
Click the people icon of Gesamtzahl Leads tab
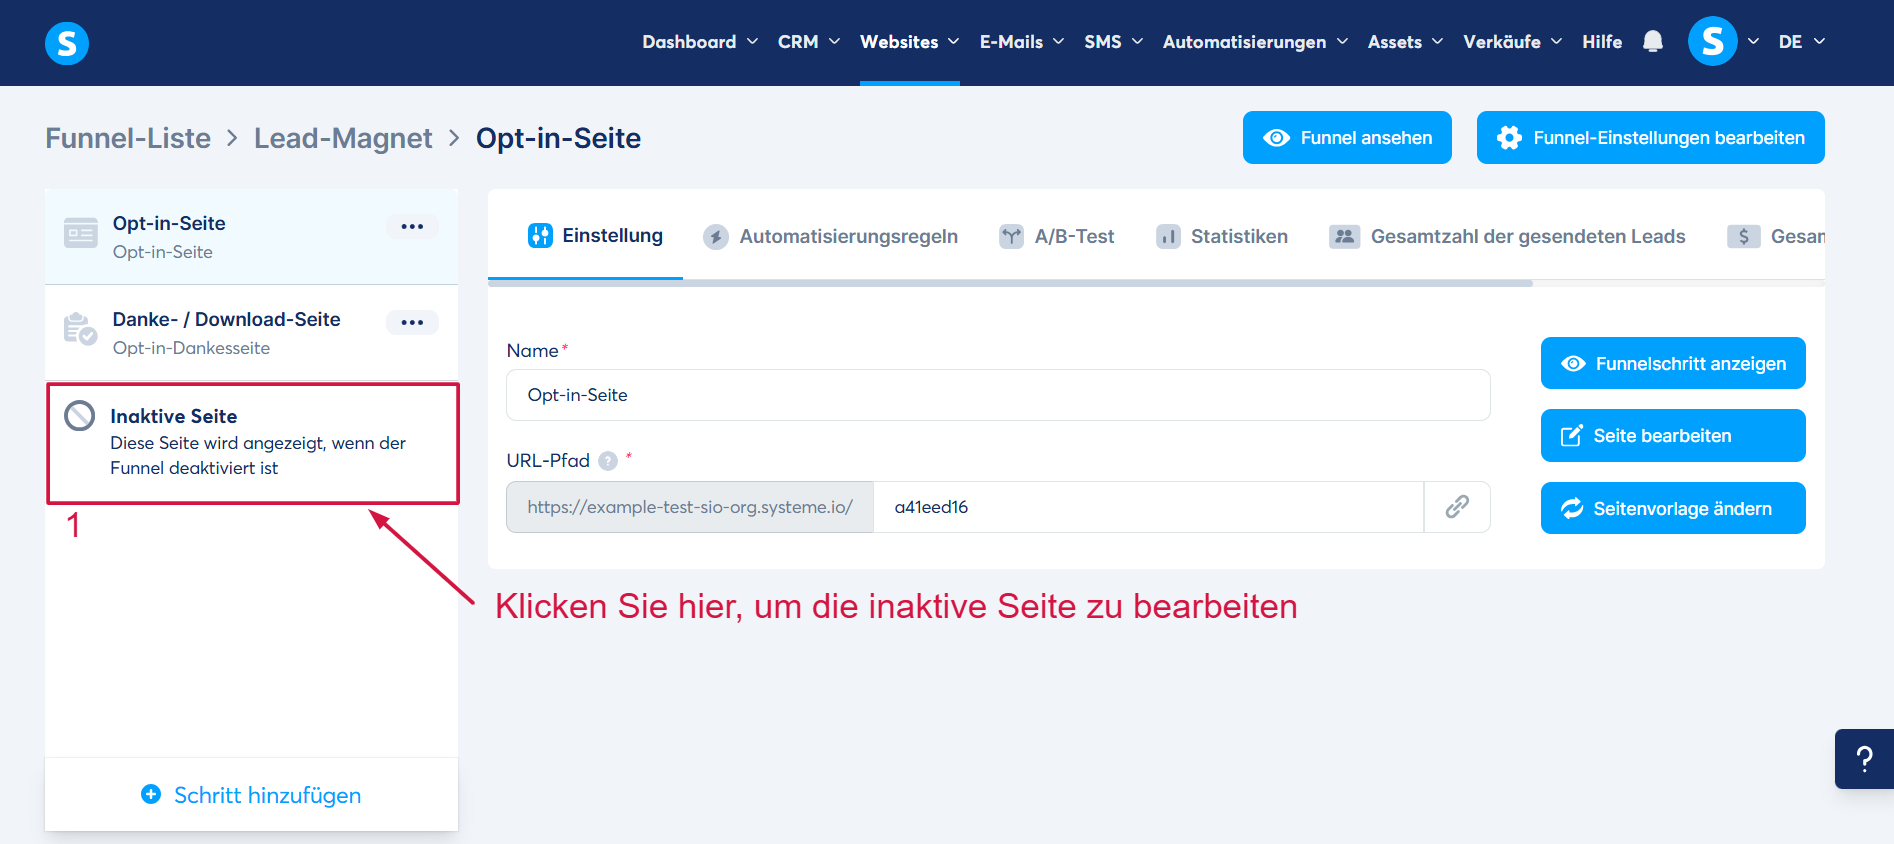(x=1344, y=237)
